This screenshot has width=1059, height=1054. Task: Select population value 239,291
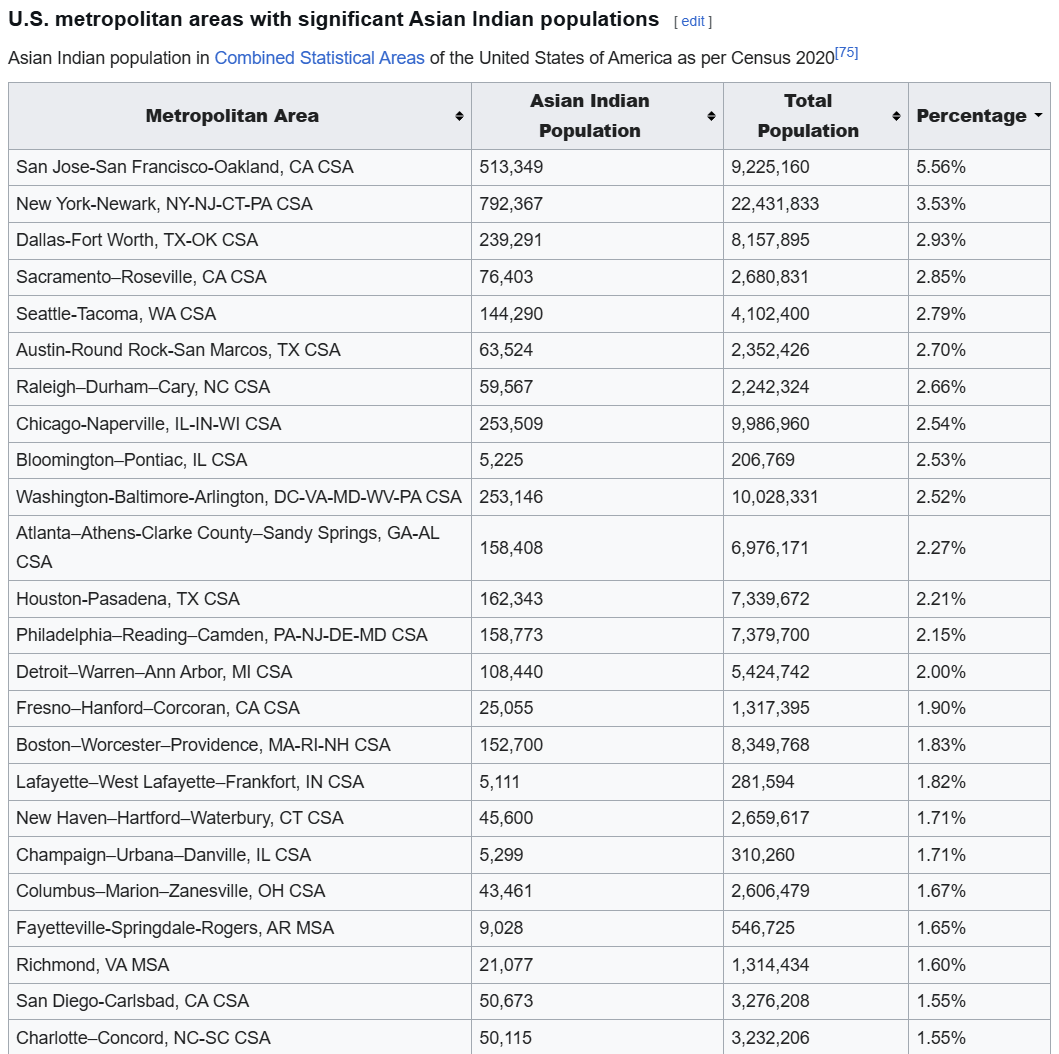click(x=511, y=240)
